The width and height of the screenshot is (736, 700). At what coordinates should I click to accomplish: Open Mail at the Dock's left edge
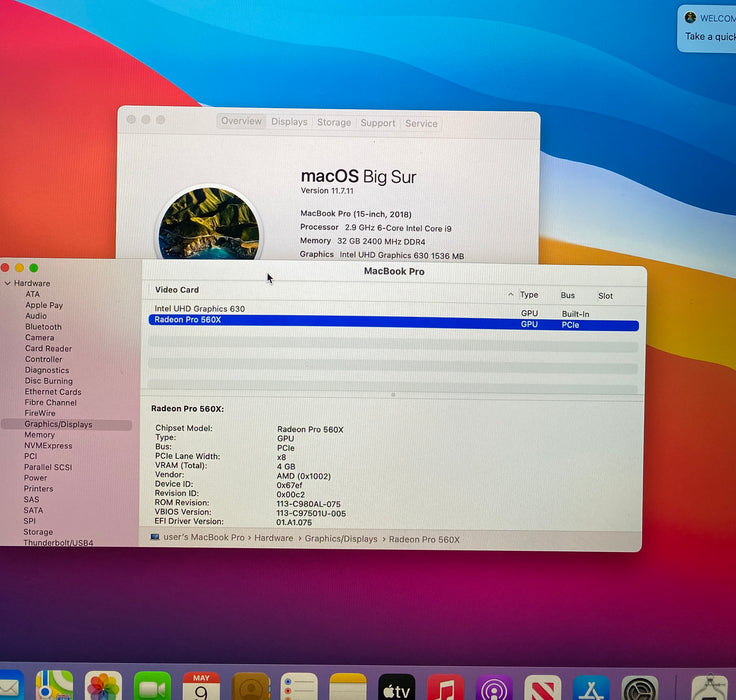pyautogui.click(x=10, y=686)
